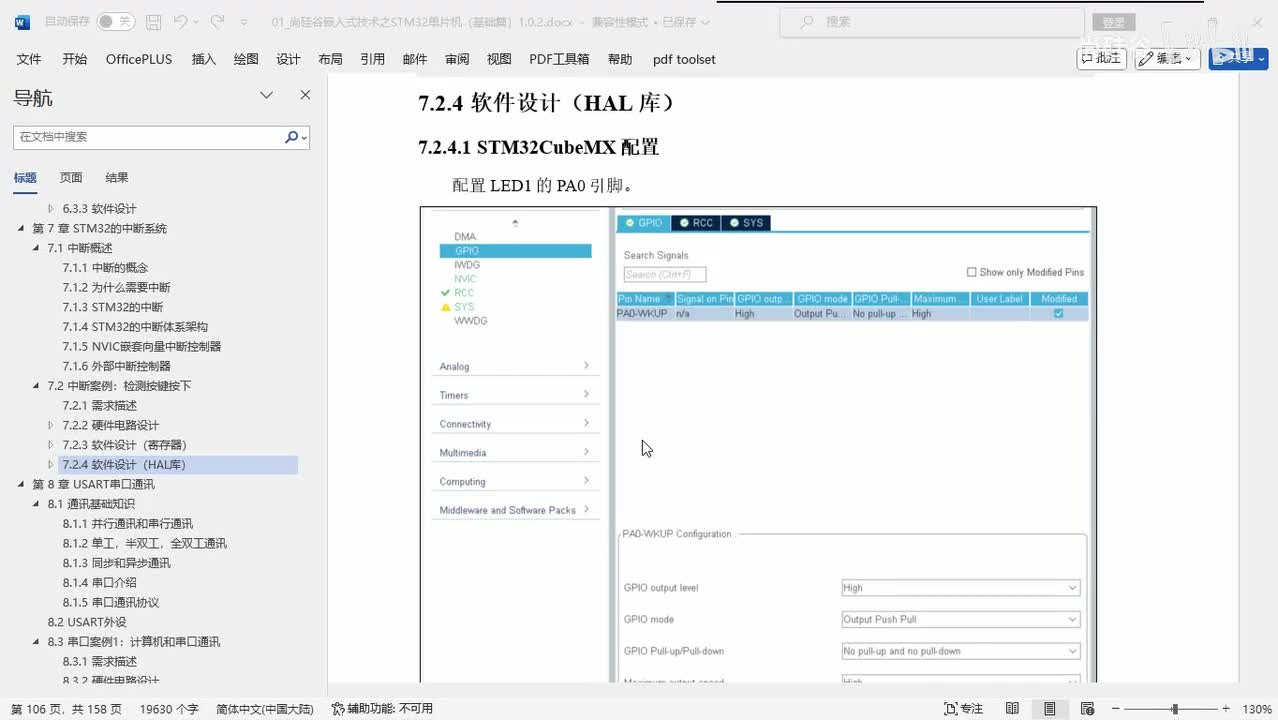The height and width of the screenshot is (720, 1278).
Task: Go to heading 8.2 USART外设
Action: tap(87, 622)
